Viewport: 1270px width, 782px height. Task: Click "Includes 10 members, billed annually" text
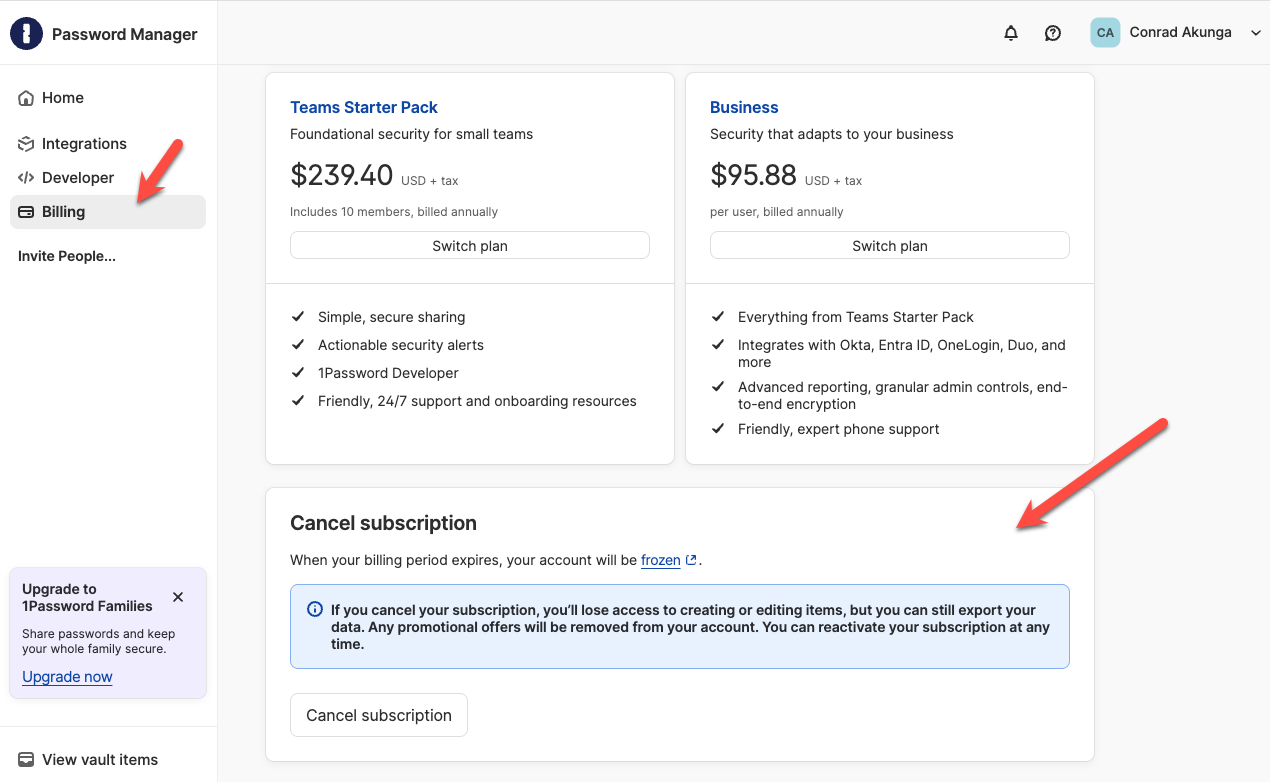click(x=394, y=212)
